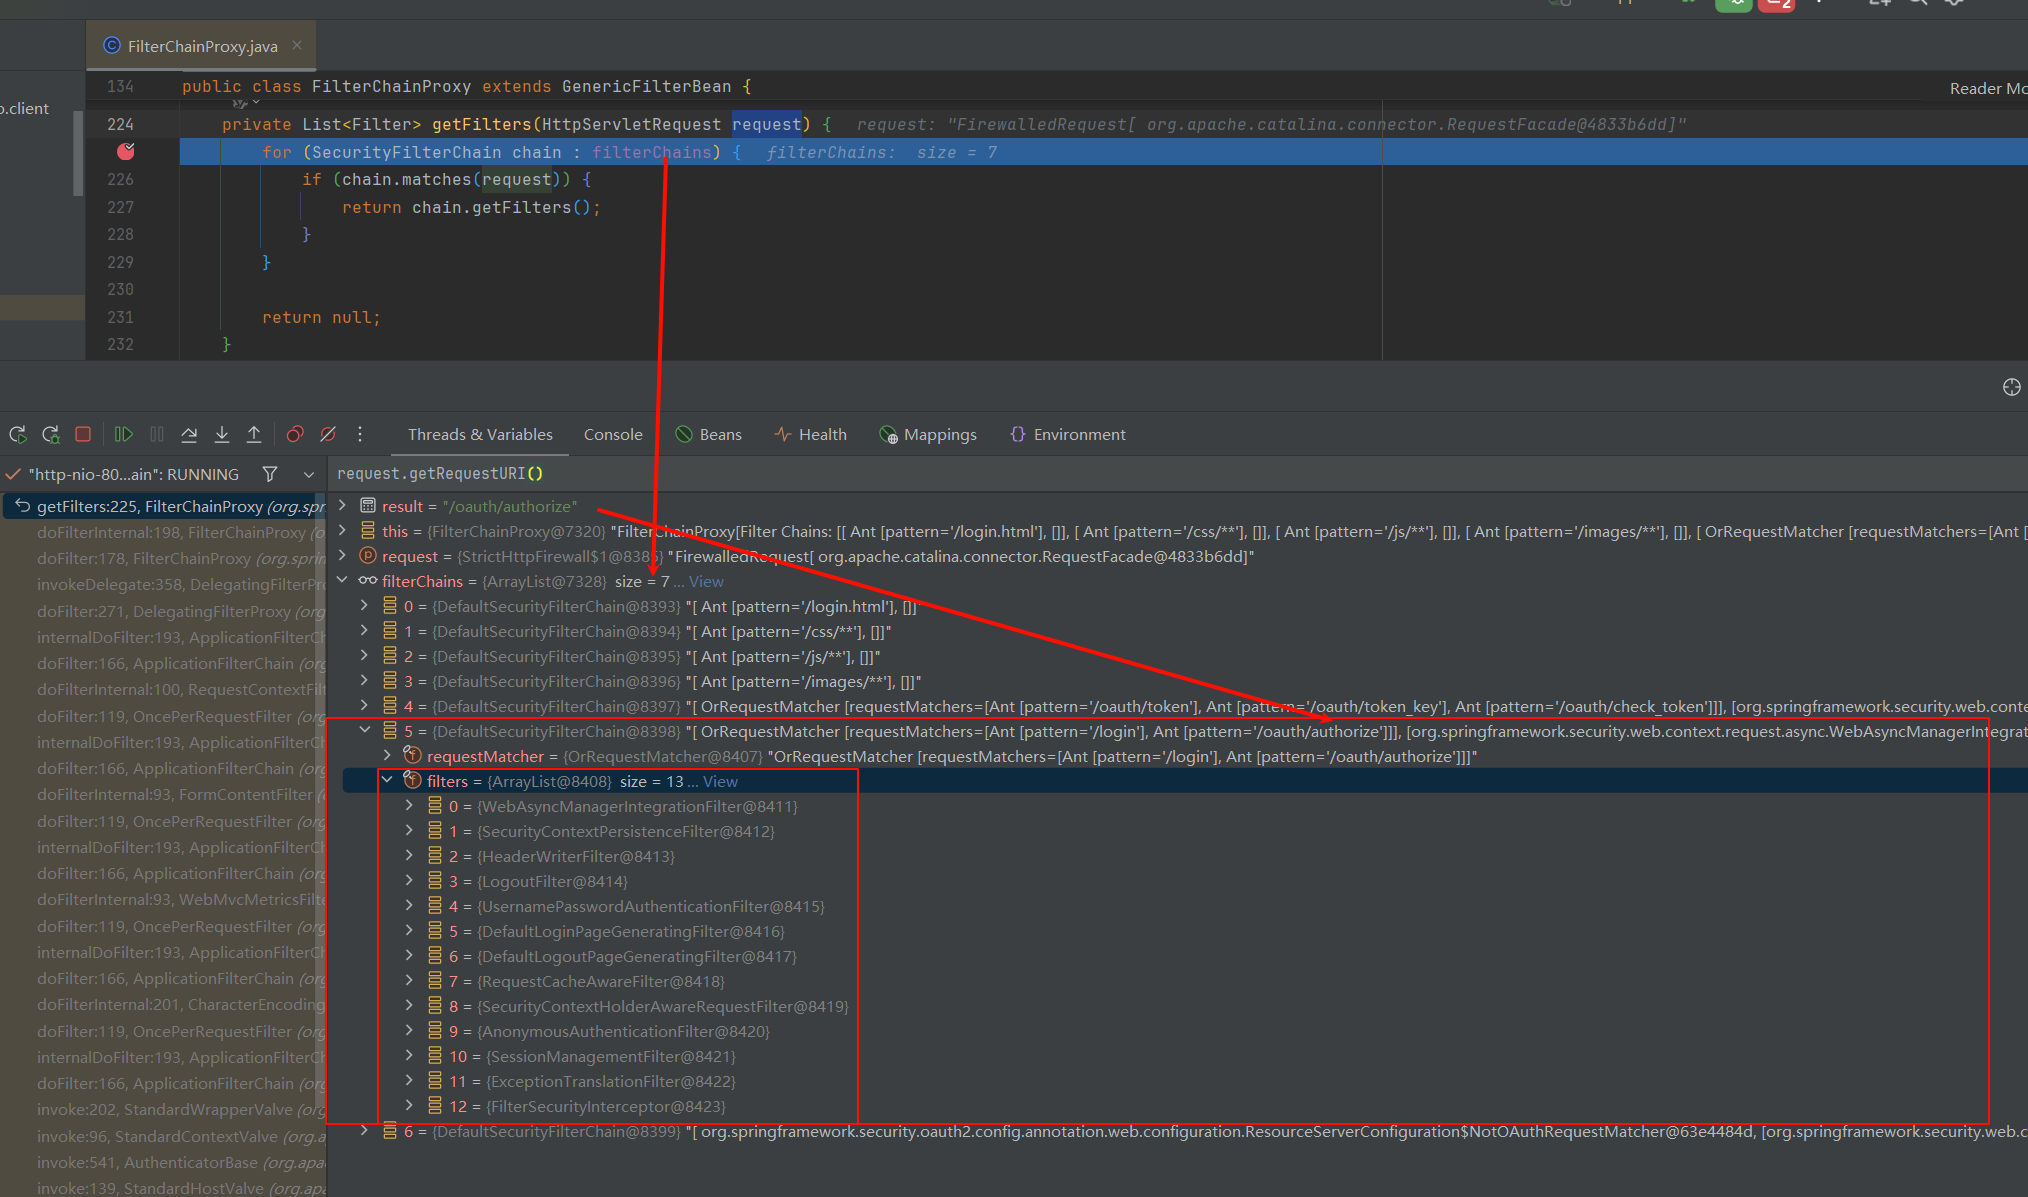This screenshot has height=1197, width=2028.
Task: Open View Breakpoints dialog icon
Action: pyautogui.click(x=295, y=434)
